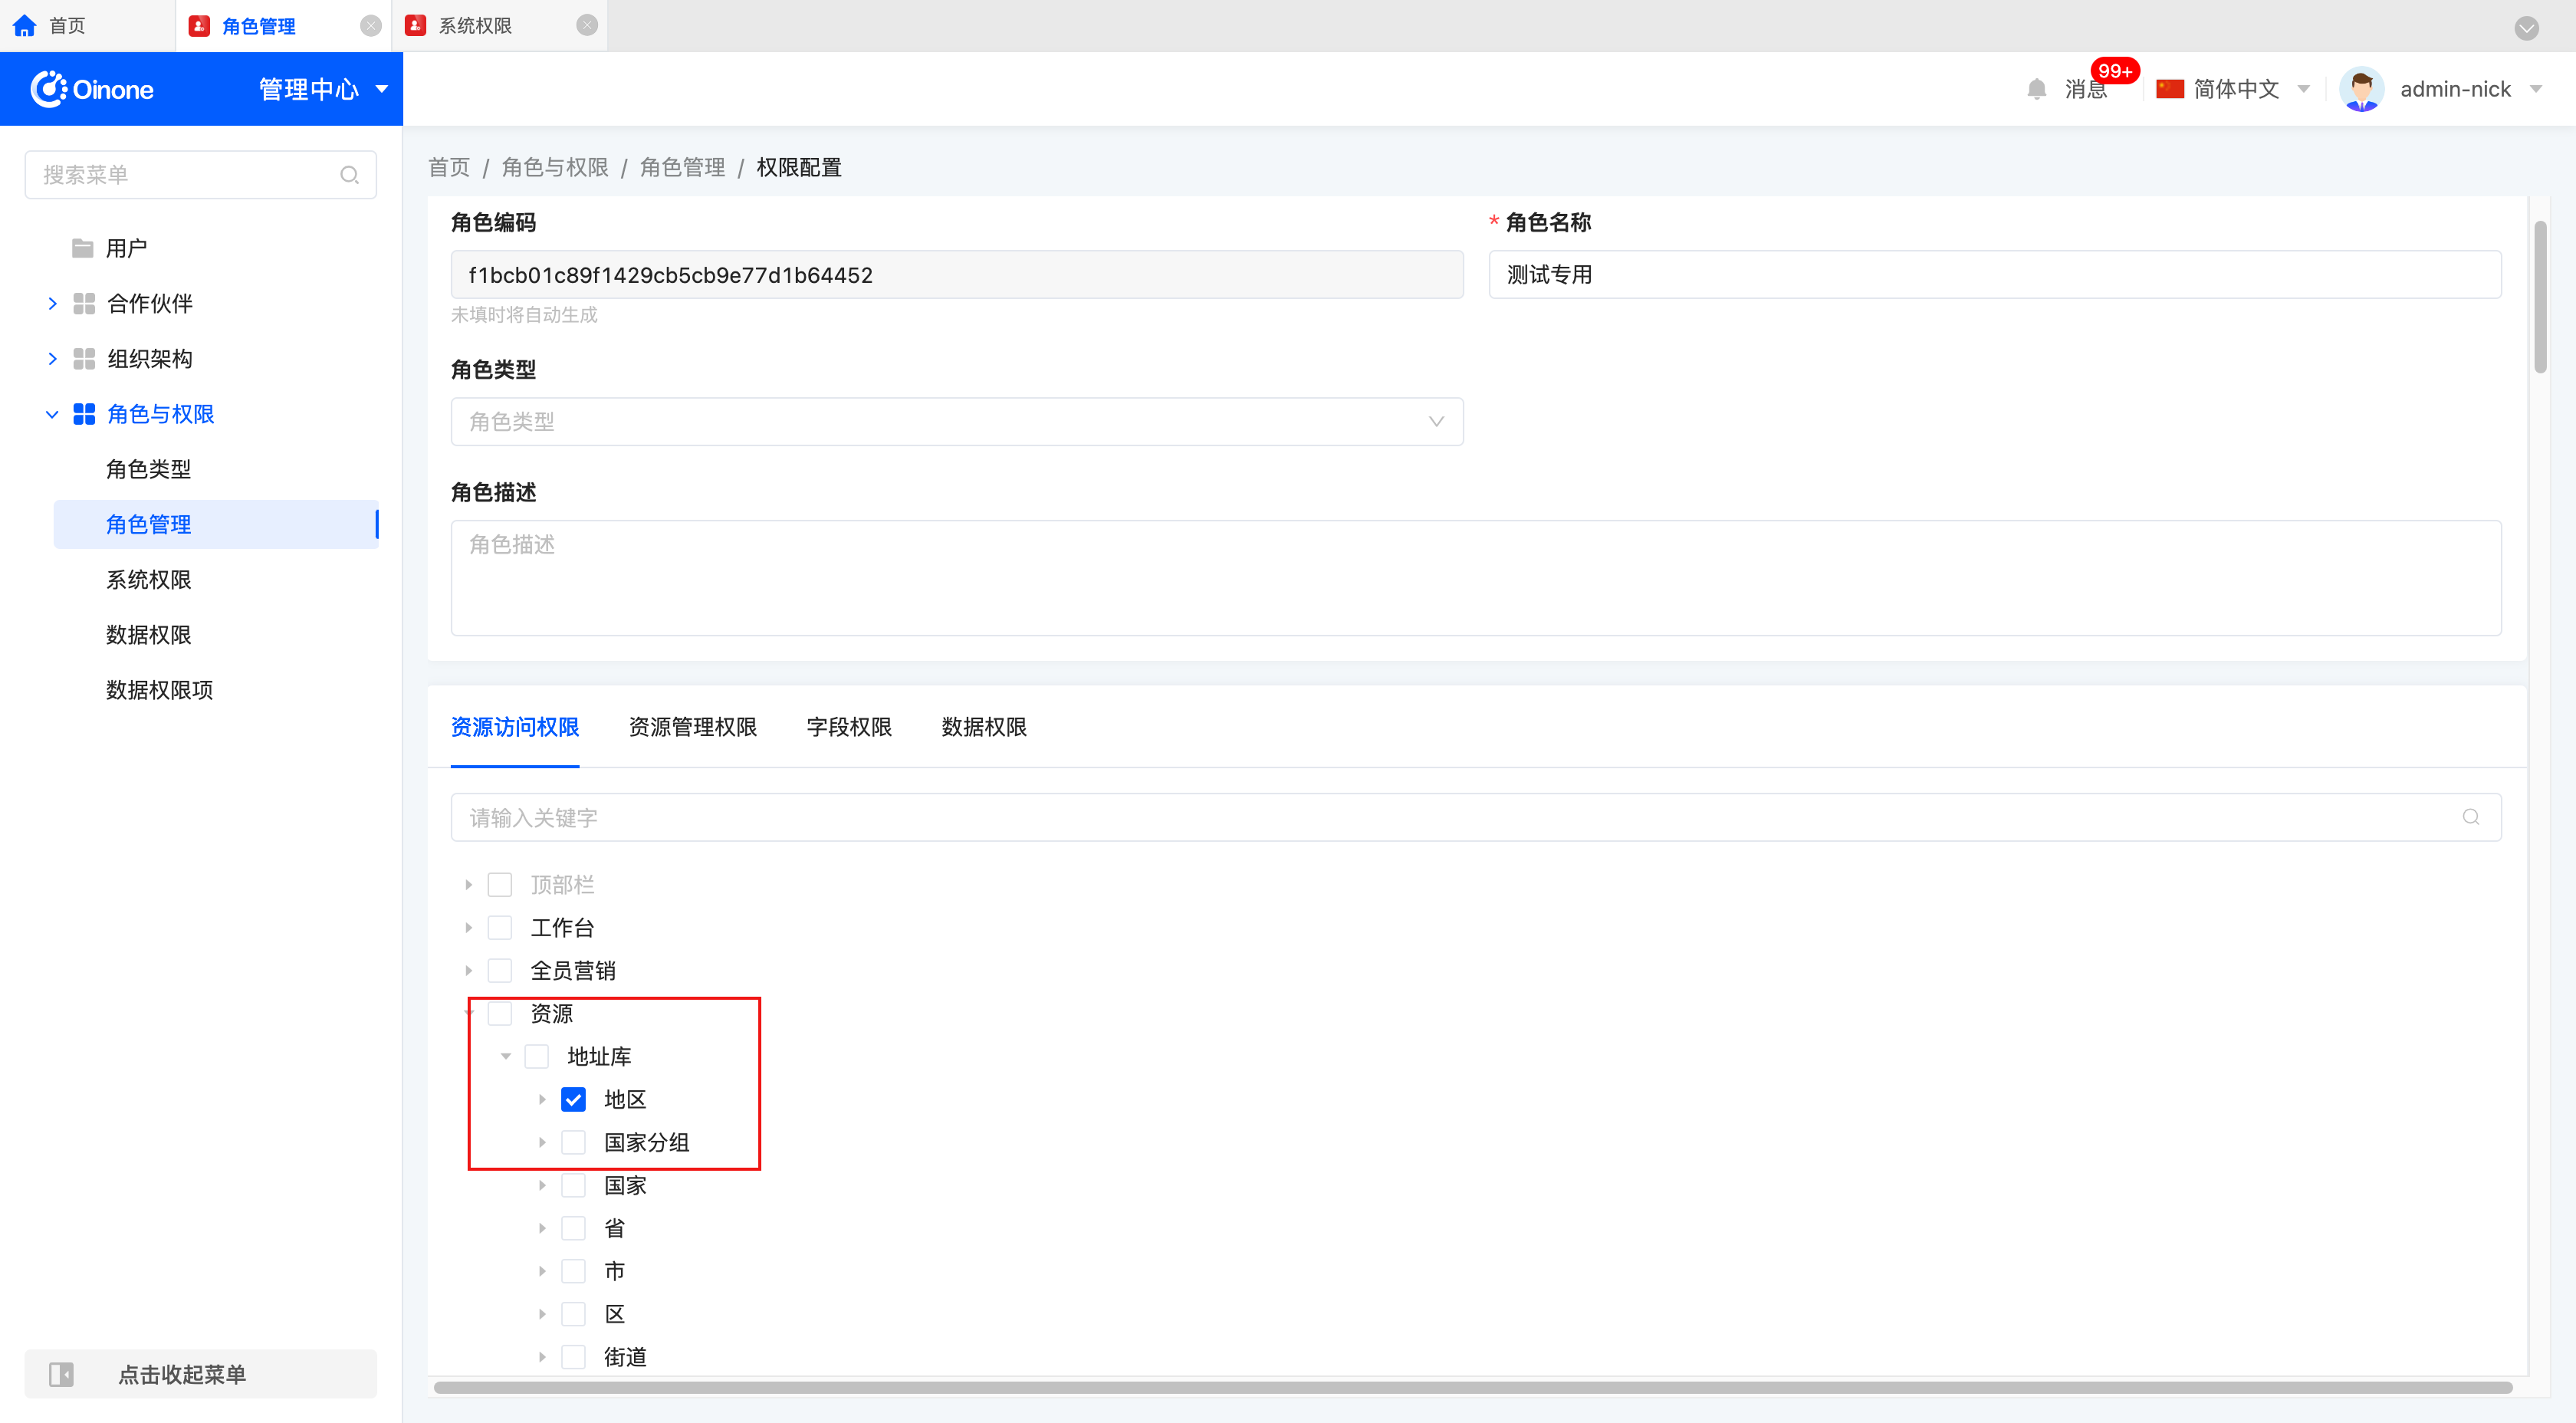The width and height of the screenshot is (2576, 1423).
Task: Close the 系统权限 tab
Action: [x=587, y=26]
